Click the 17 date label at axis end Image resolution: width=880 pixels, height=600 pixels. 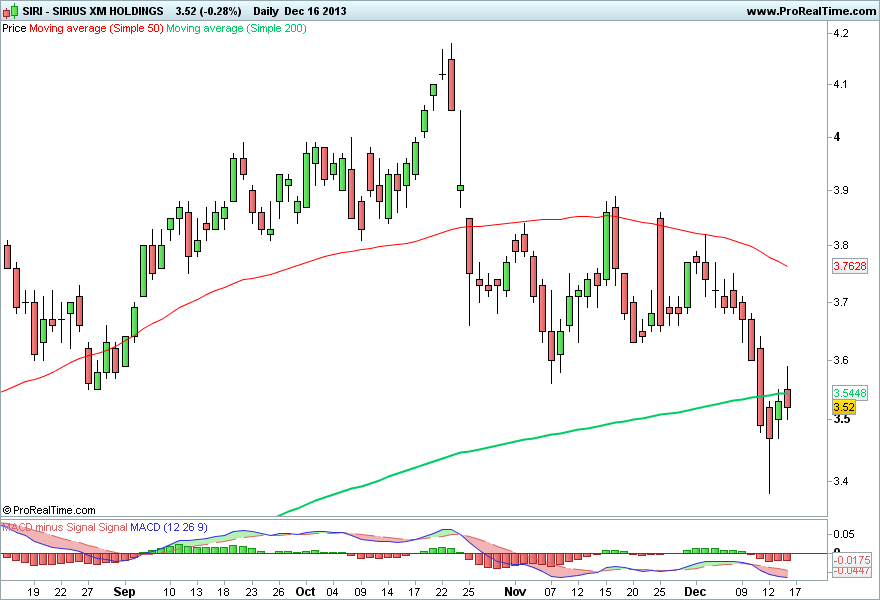(795, 592)
